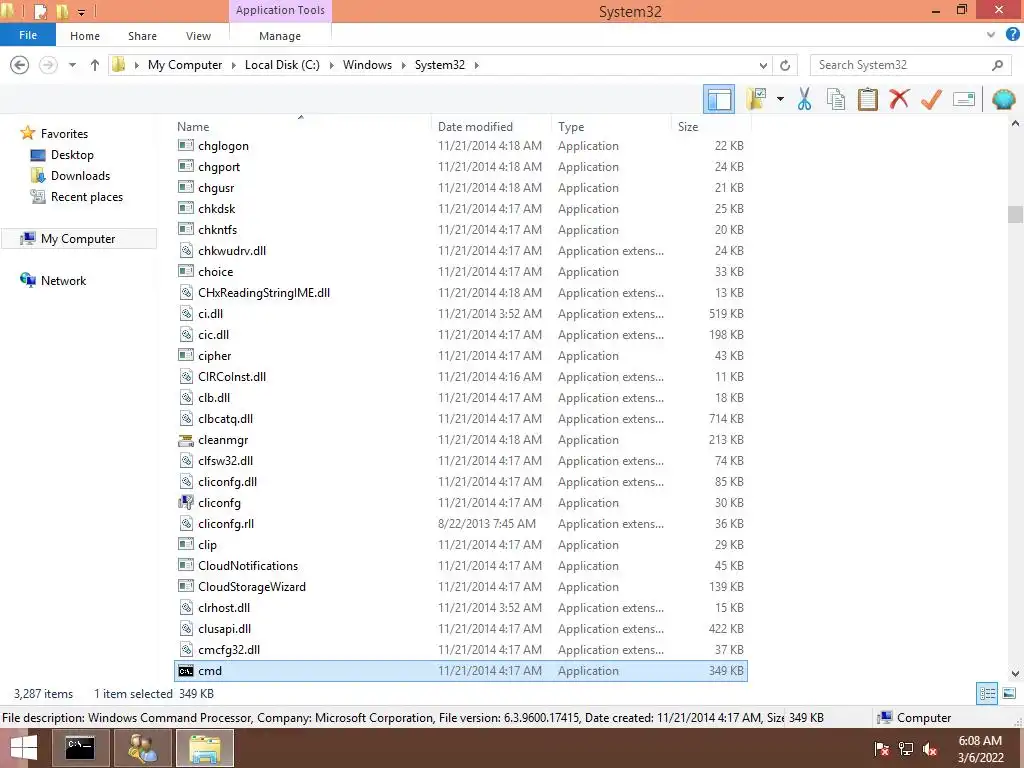Select My Computer in the navigation pane
The image size is (1024, 768).
[78, 238]
